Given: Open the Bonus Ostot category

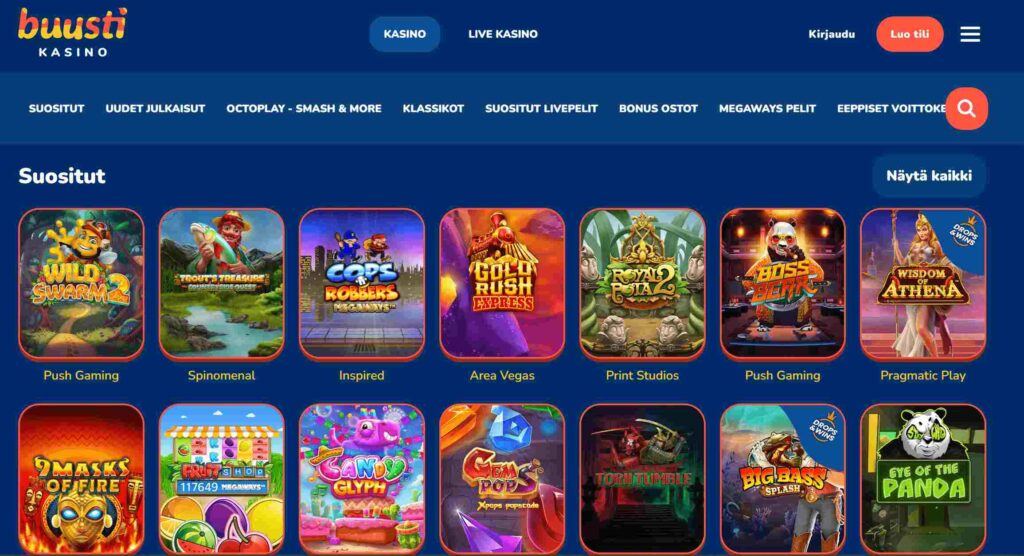Looking at the screenshot, I should pos(658,108).
